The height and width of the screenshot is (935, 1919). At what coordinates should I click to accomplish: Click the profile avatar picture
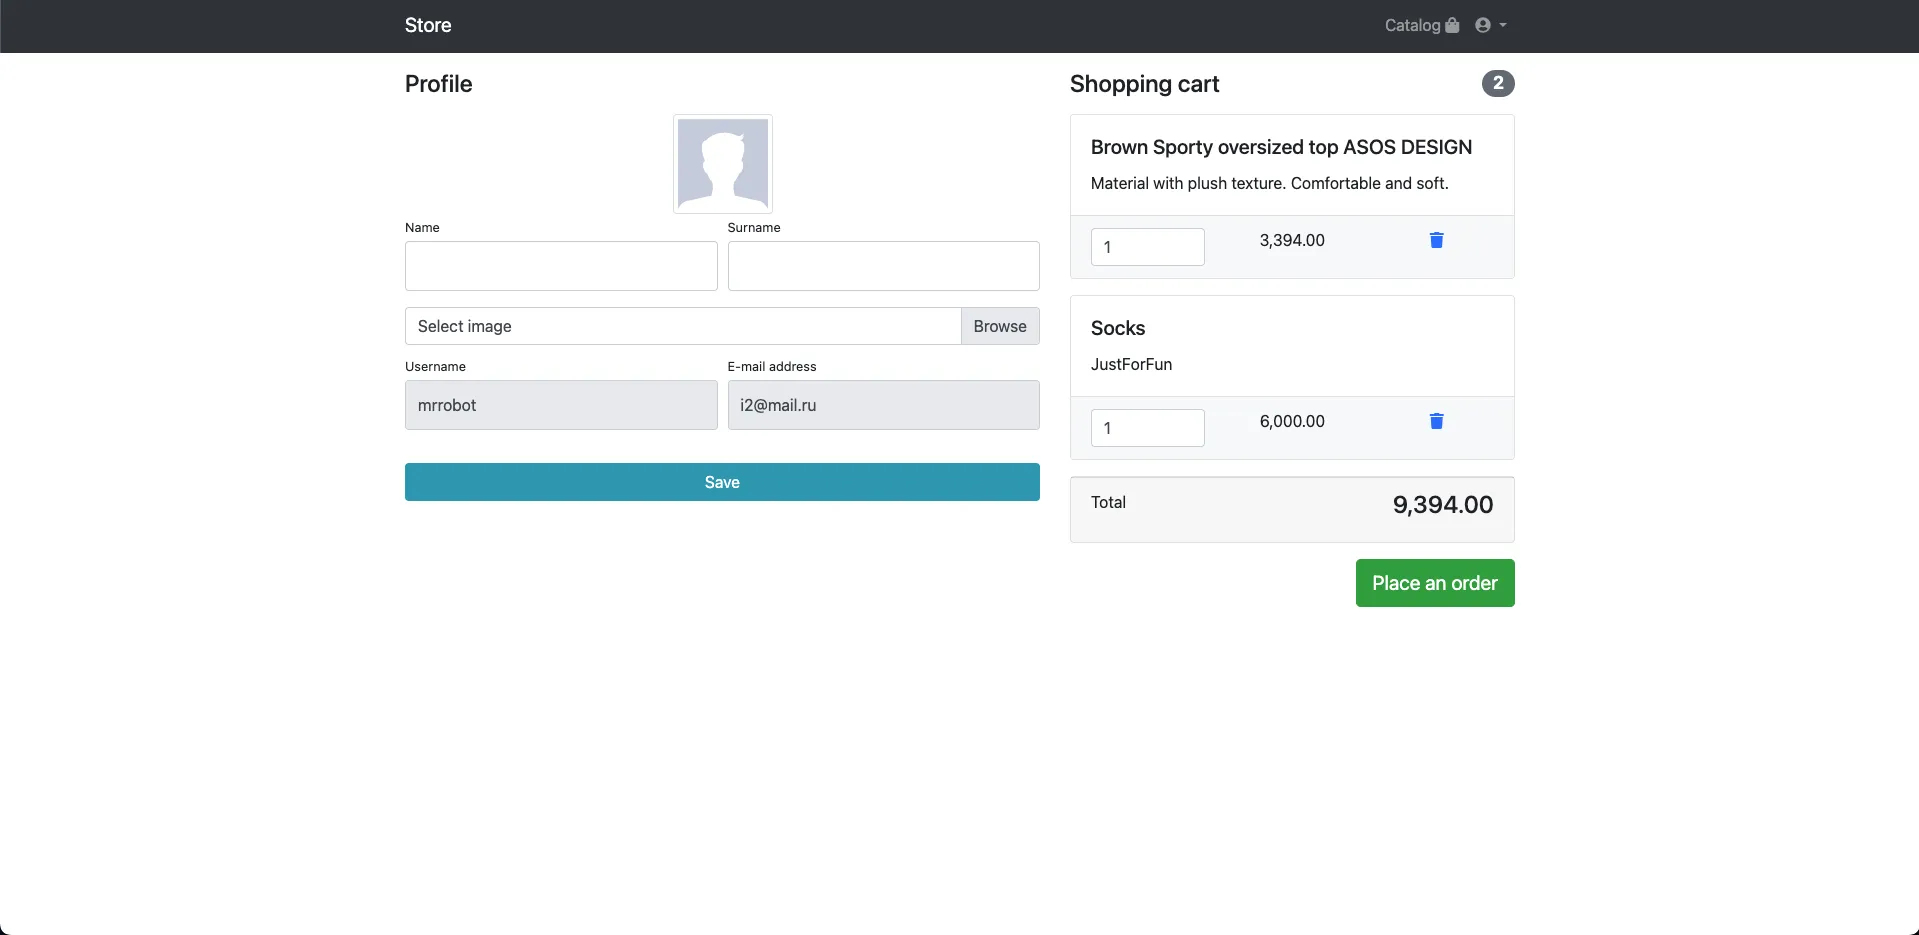[x=723, y=164]
